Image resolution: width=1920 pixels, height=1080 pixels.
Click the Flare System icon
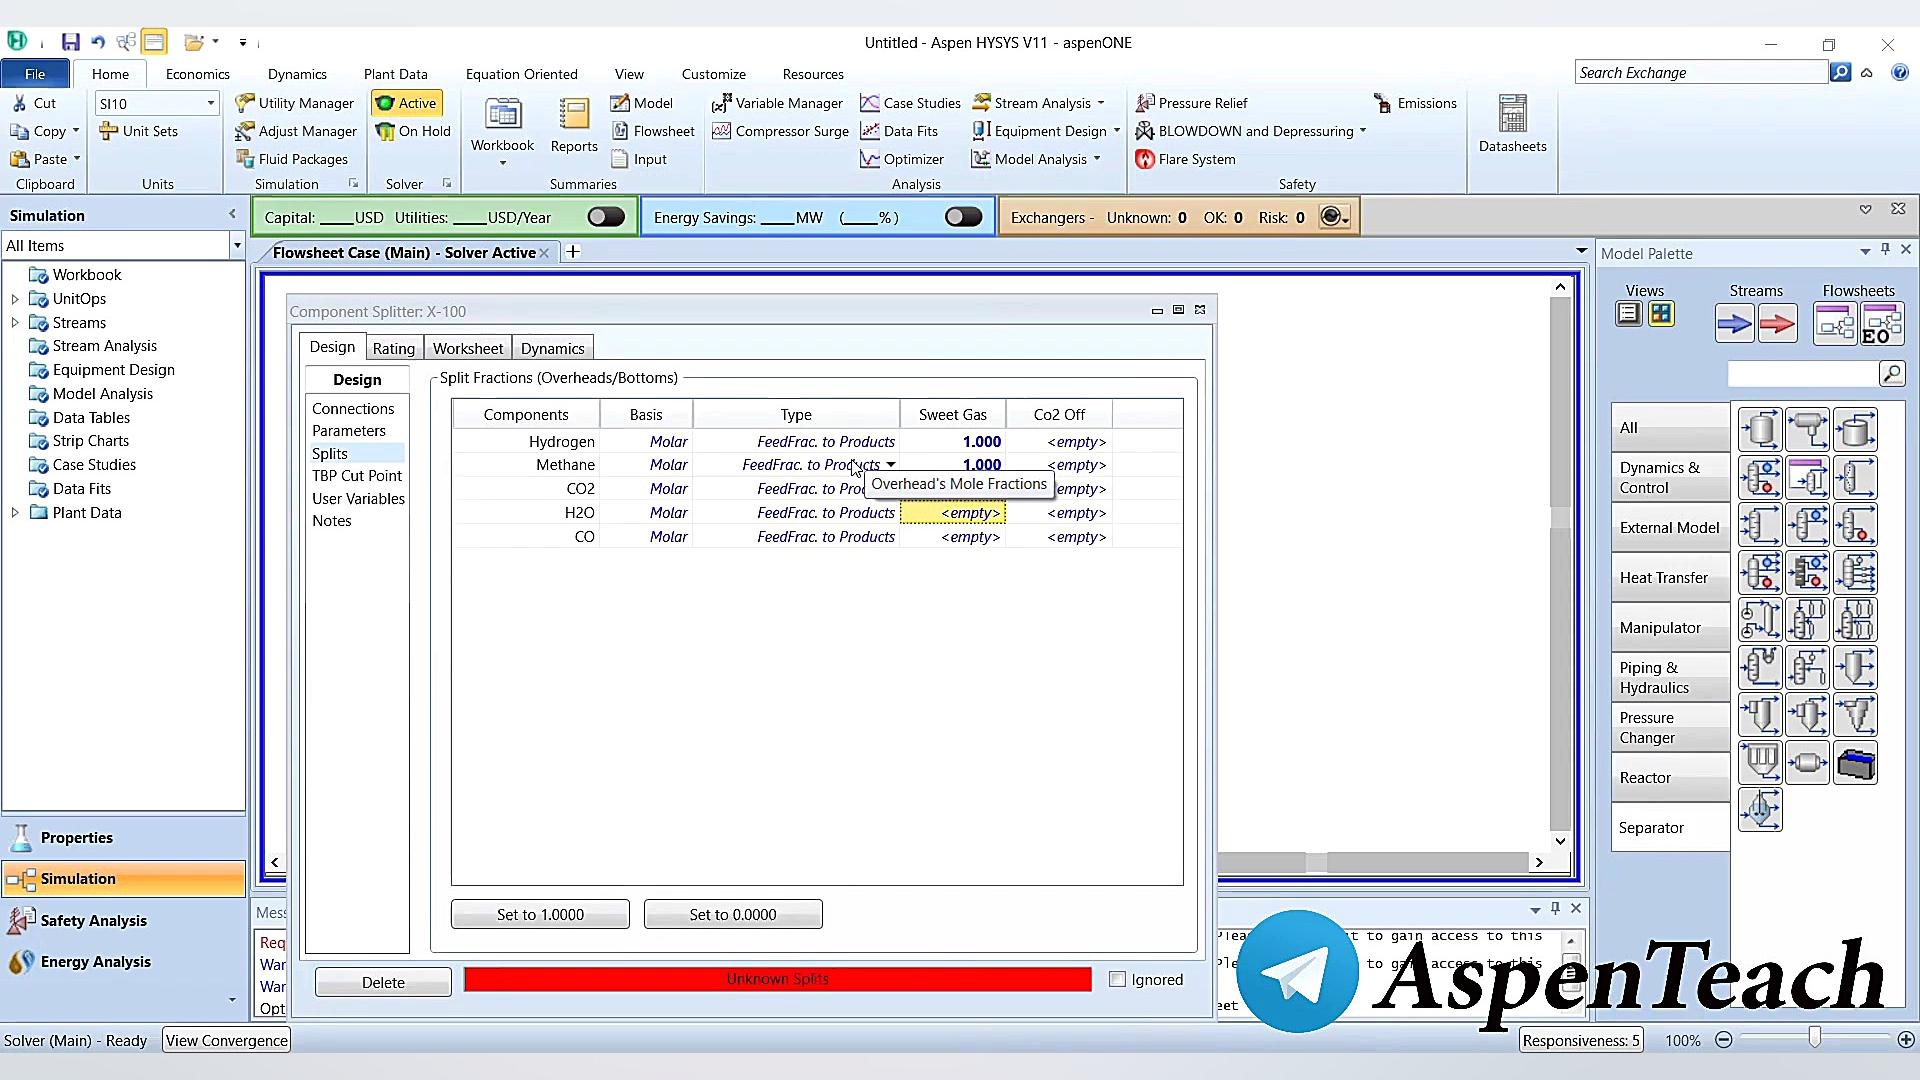point(1145,159)
